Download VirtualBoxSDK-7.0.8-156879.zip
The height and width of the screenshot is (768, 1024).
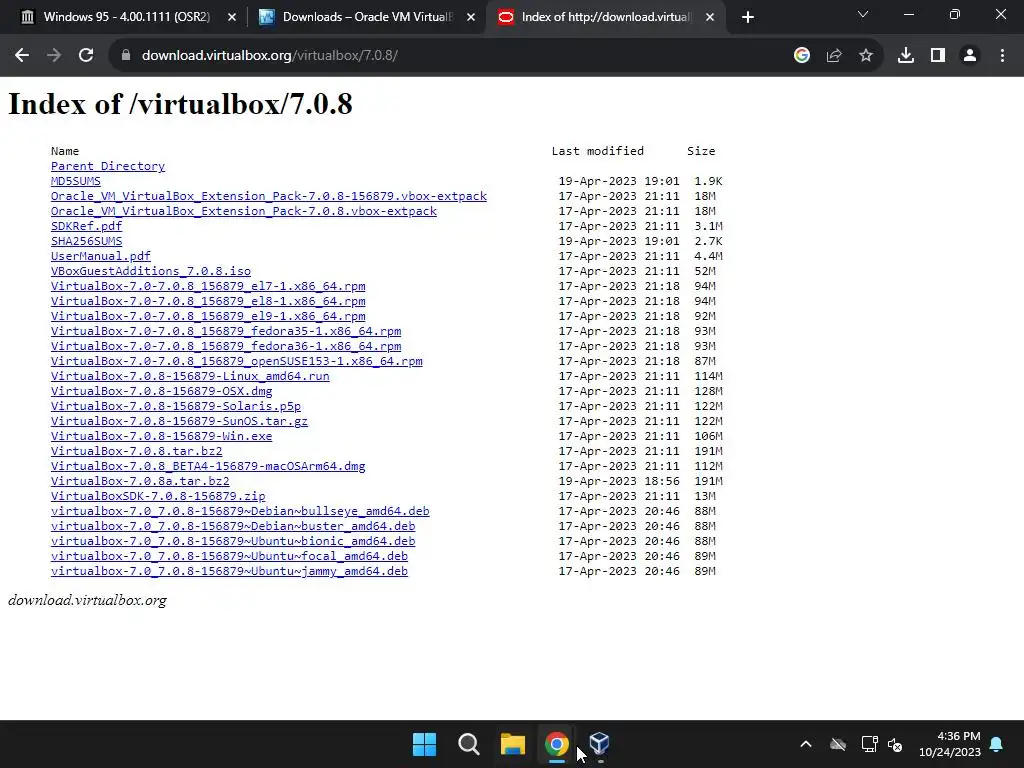tap(158, 496)
